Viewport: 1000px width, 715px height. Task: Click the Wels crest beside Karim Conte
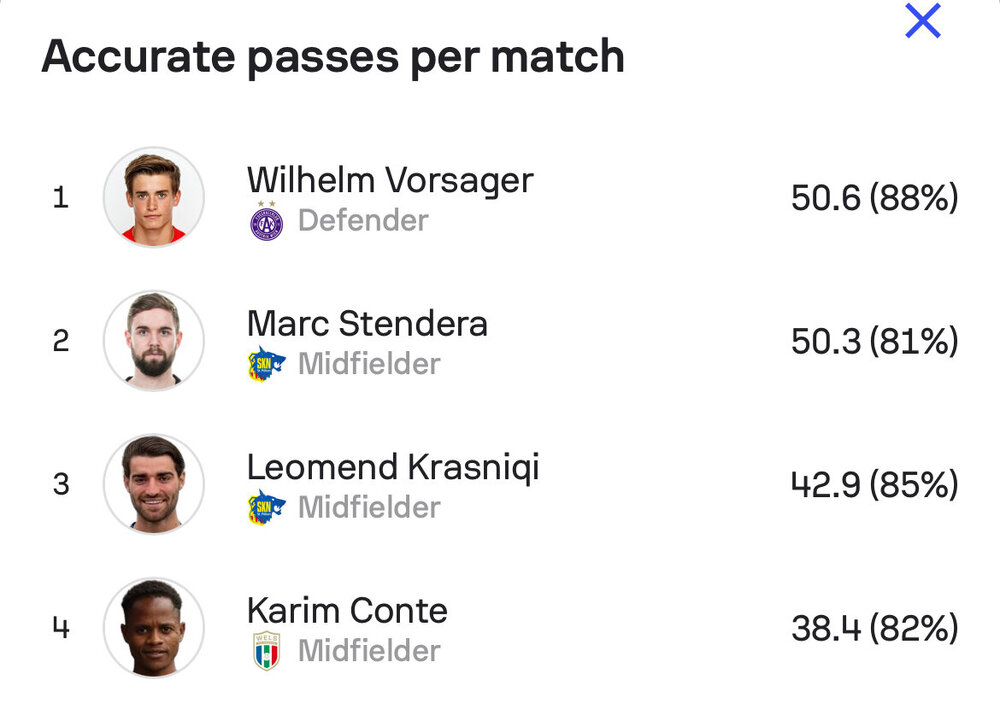click(267, 651)
